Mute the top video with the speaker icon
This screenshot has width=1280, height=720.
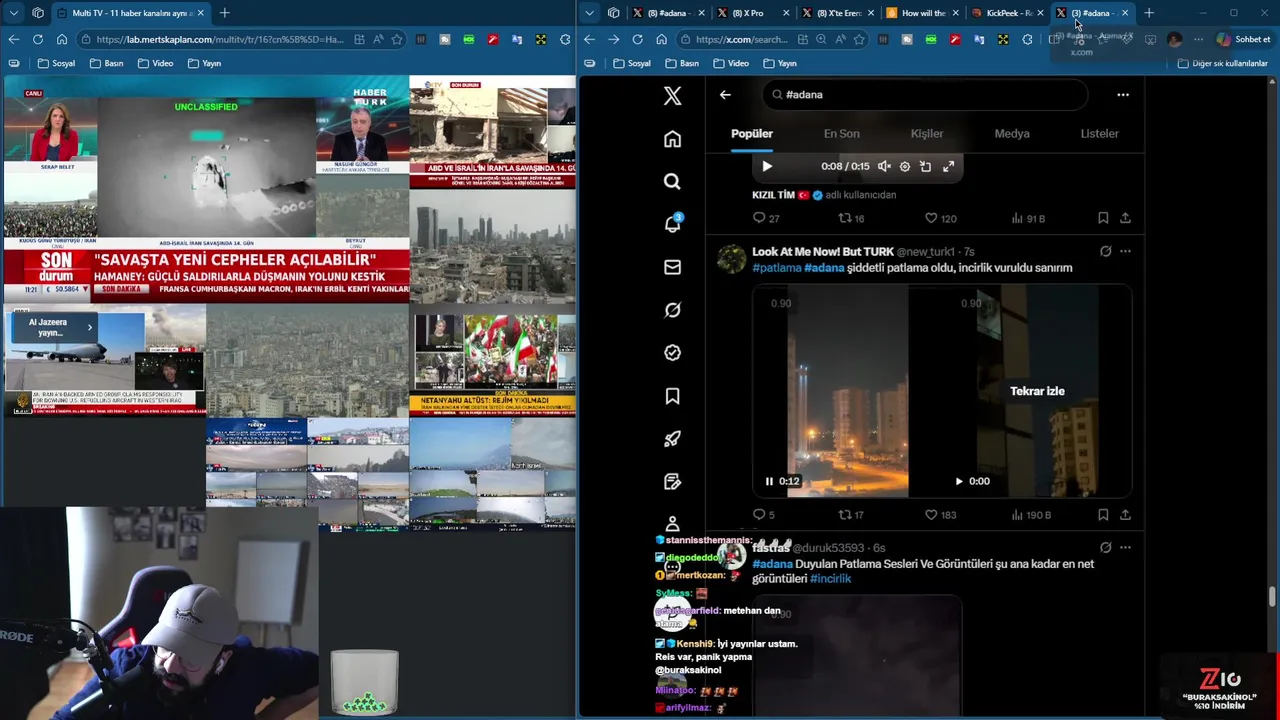pos(884,166)
